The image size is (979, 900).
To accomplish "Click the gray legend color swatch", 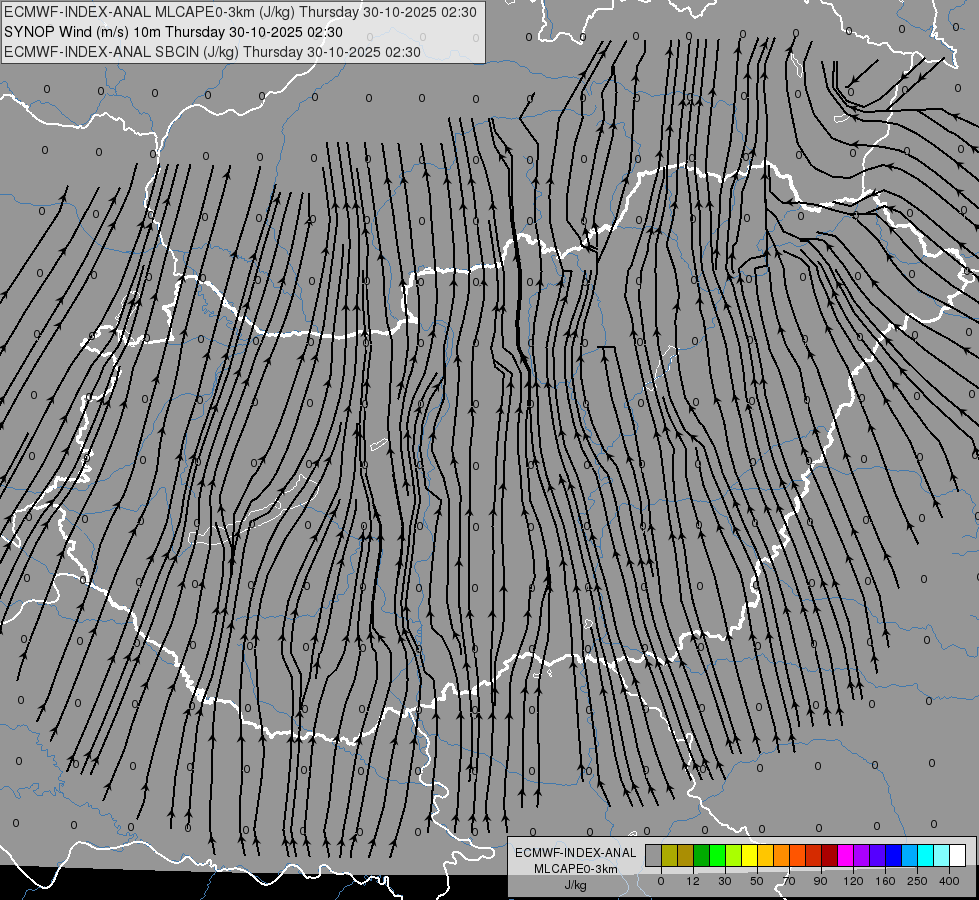I will 654,855.
